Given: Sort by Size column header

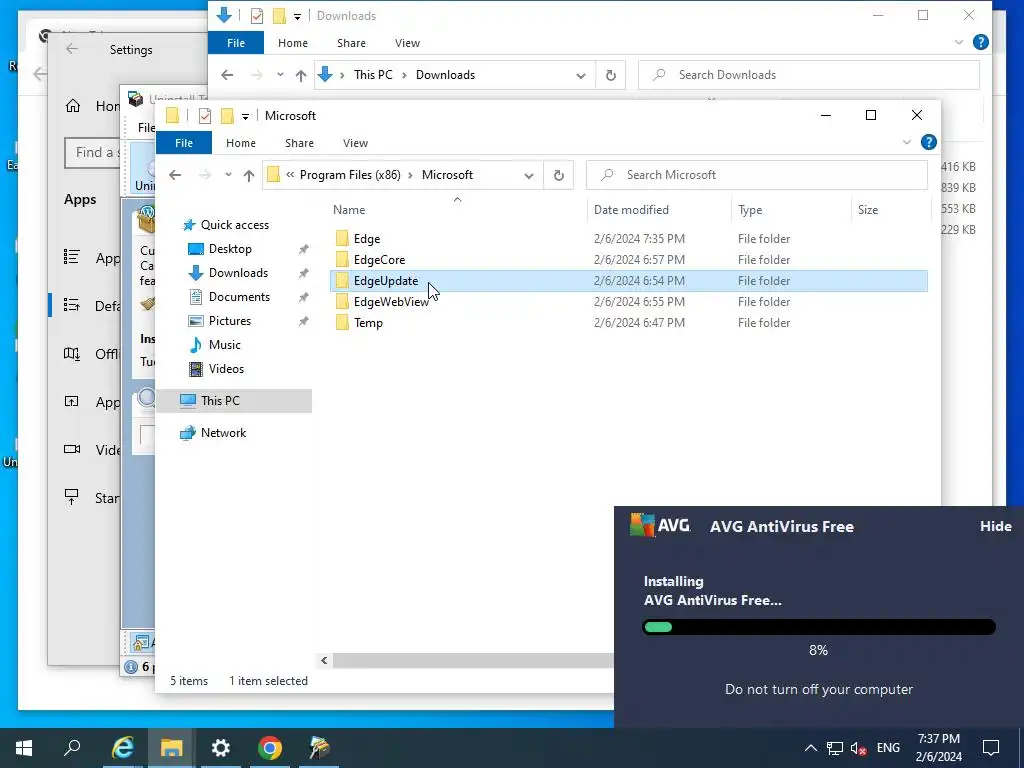Looking at the screenshot, I should 868,210.
